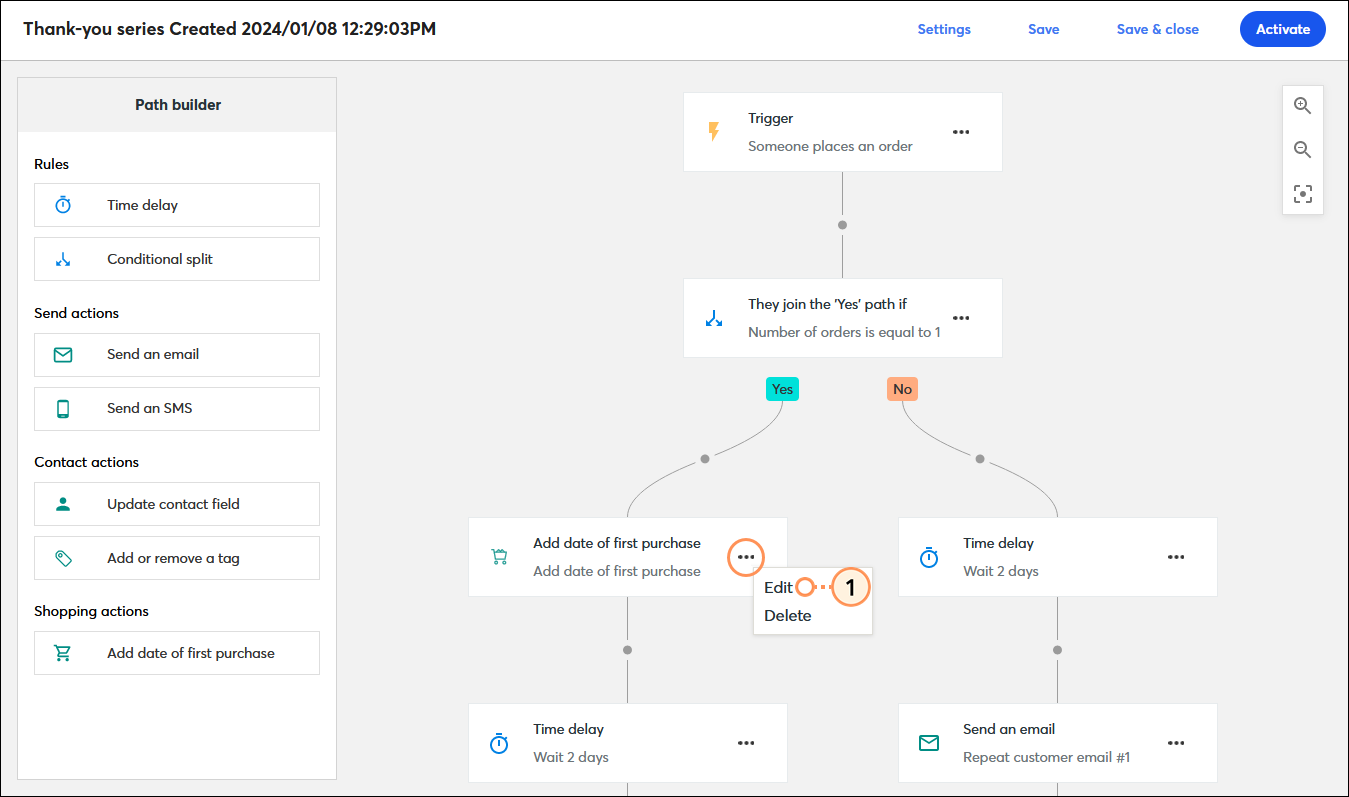This screenshot has width=1349, height=797.
Task: Select the Update contact field block
Action: point(177,504)
